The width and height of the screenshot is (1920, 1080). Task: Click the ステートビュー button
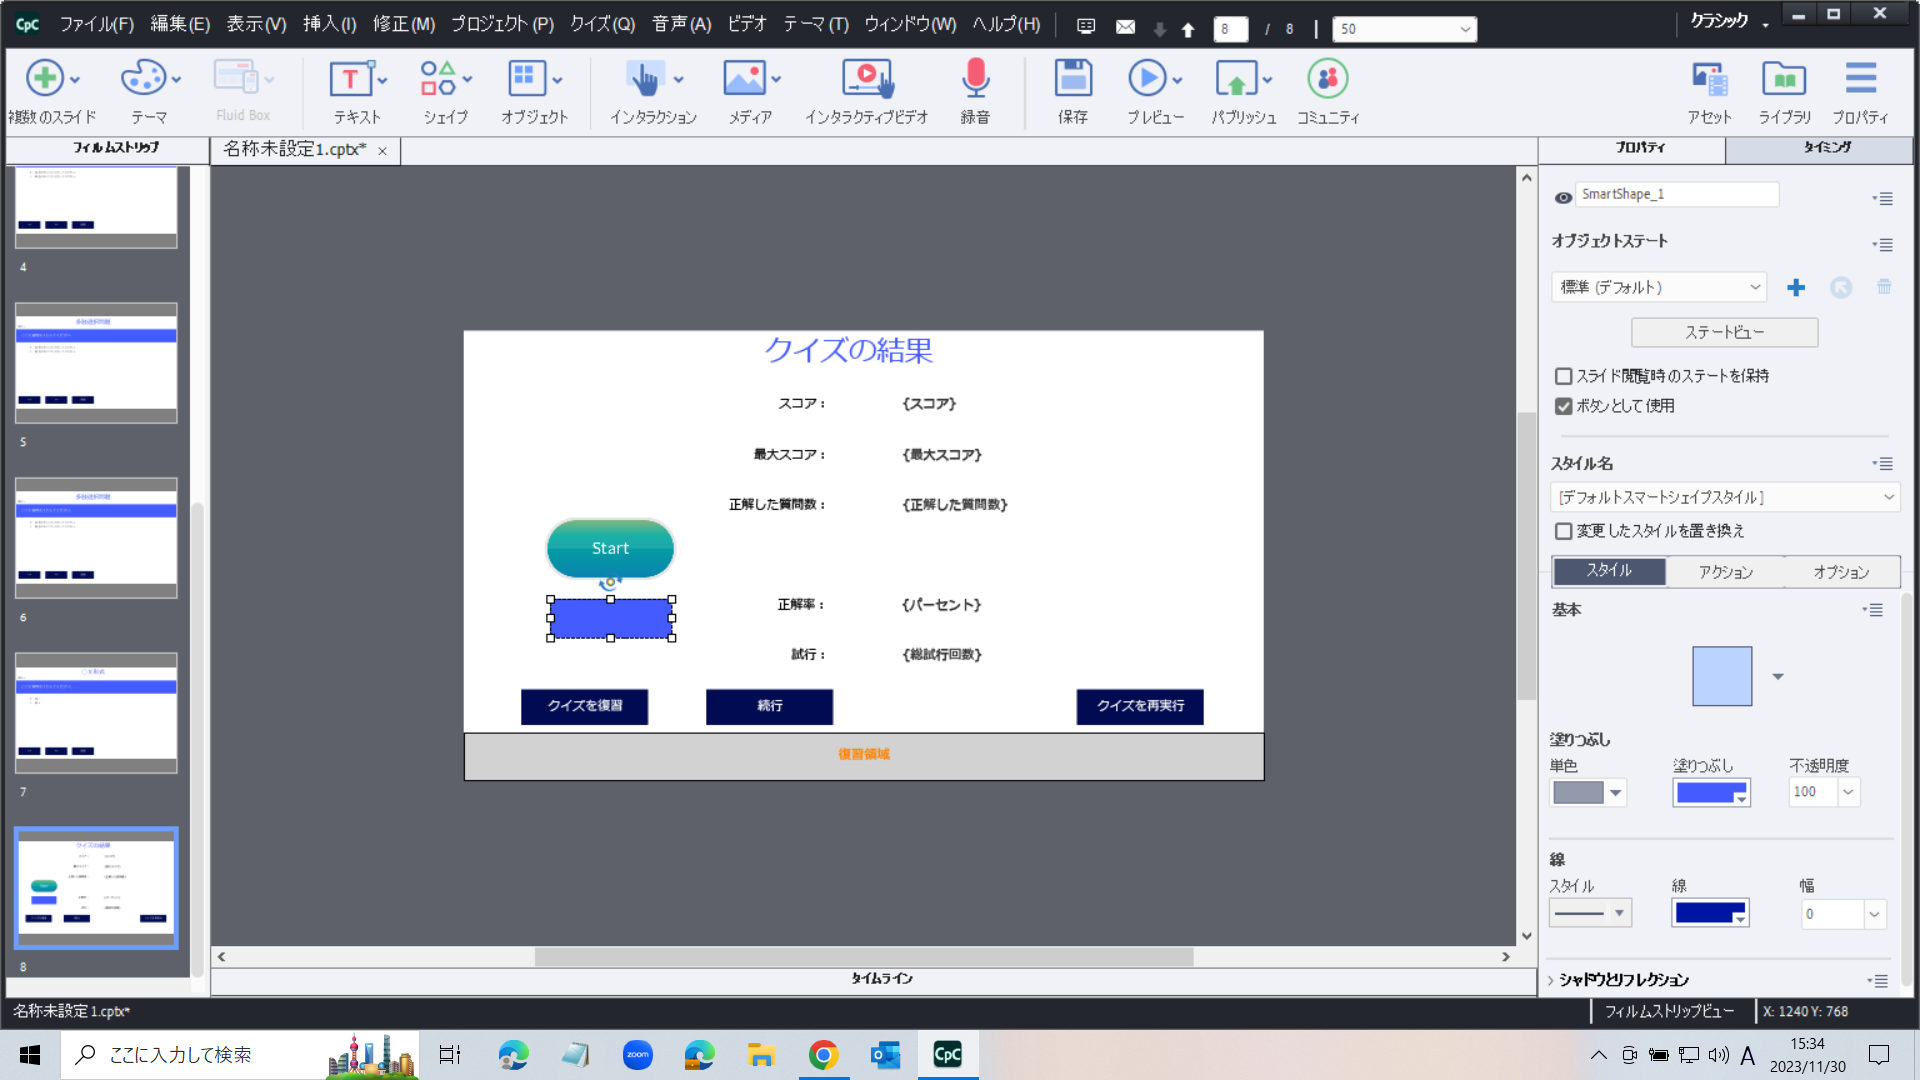tap(1723, 332)
